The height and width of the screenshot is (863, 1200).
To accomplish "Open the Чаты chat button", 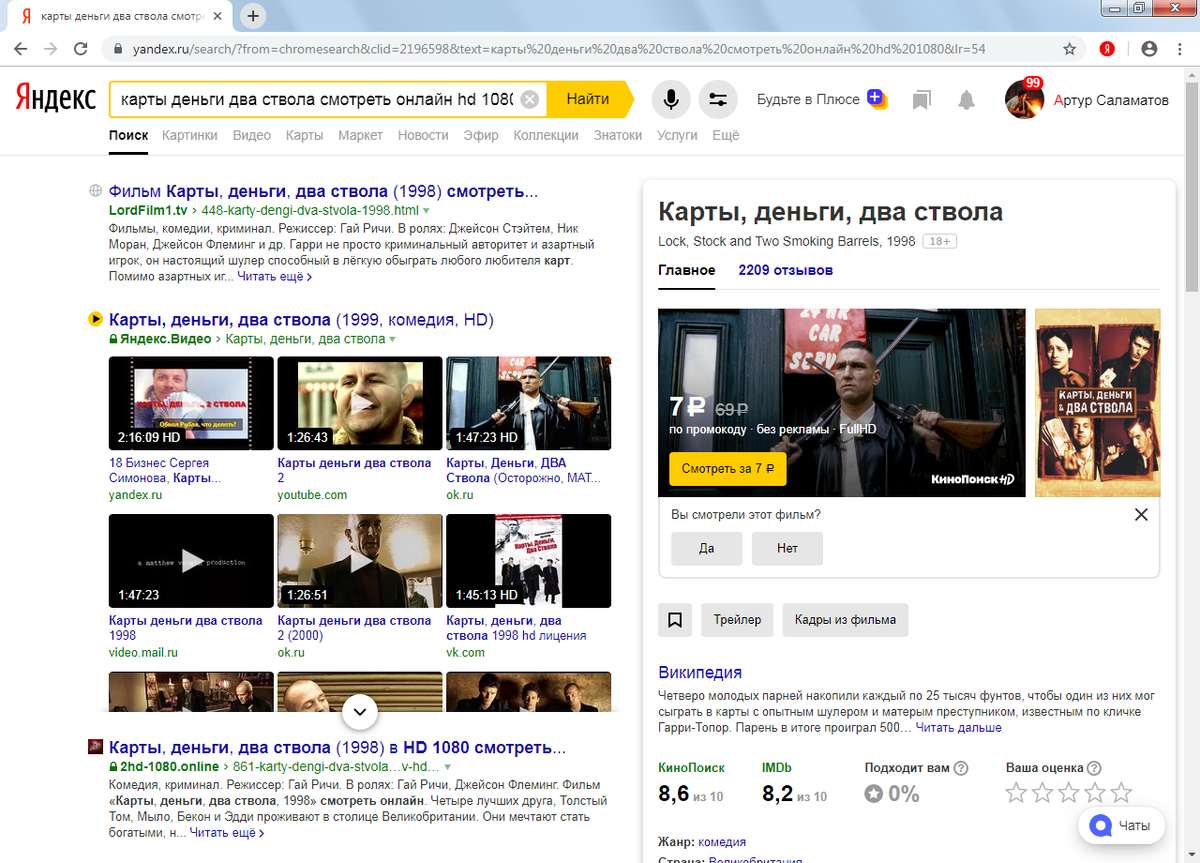I will pos(1121,826).
